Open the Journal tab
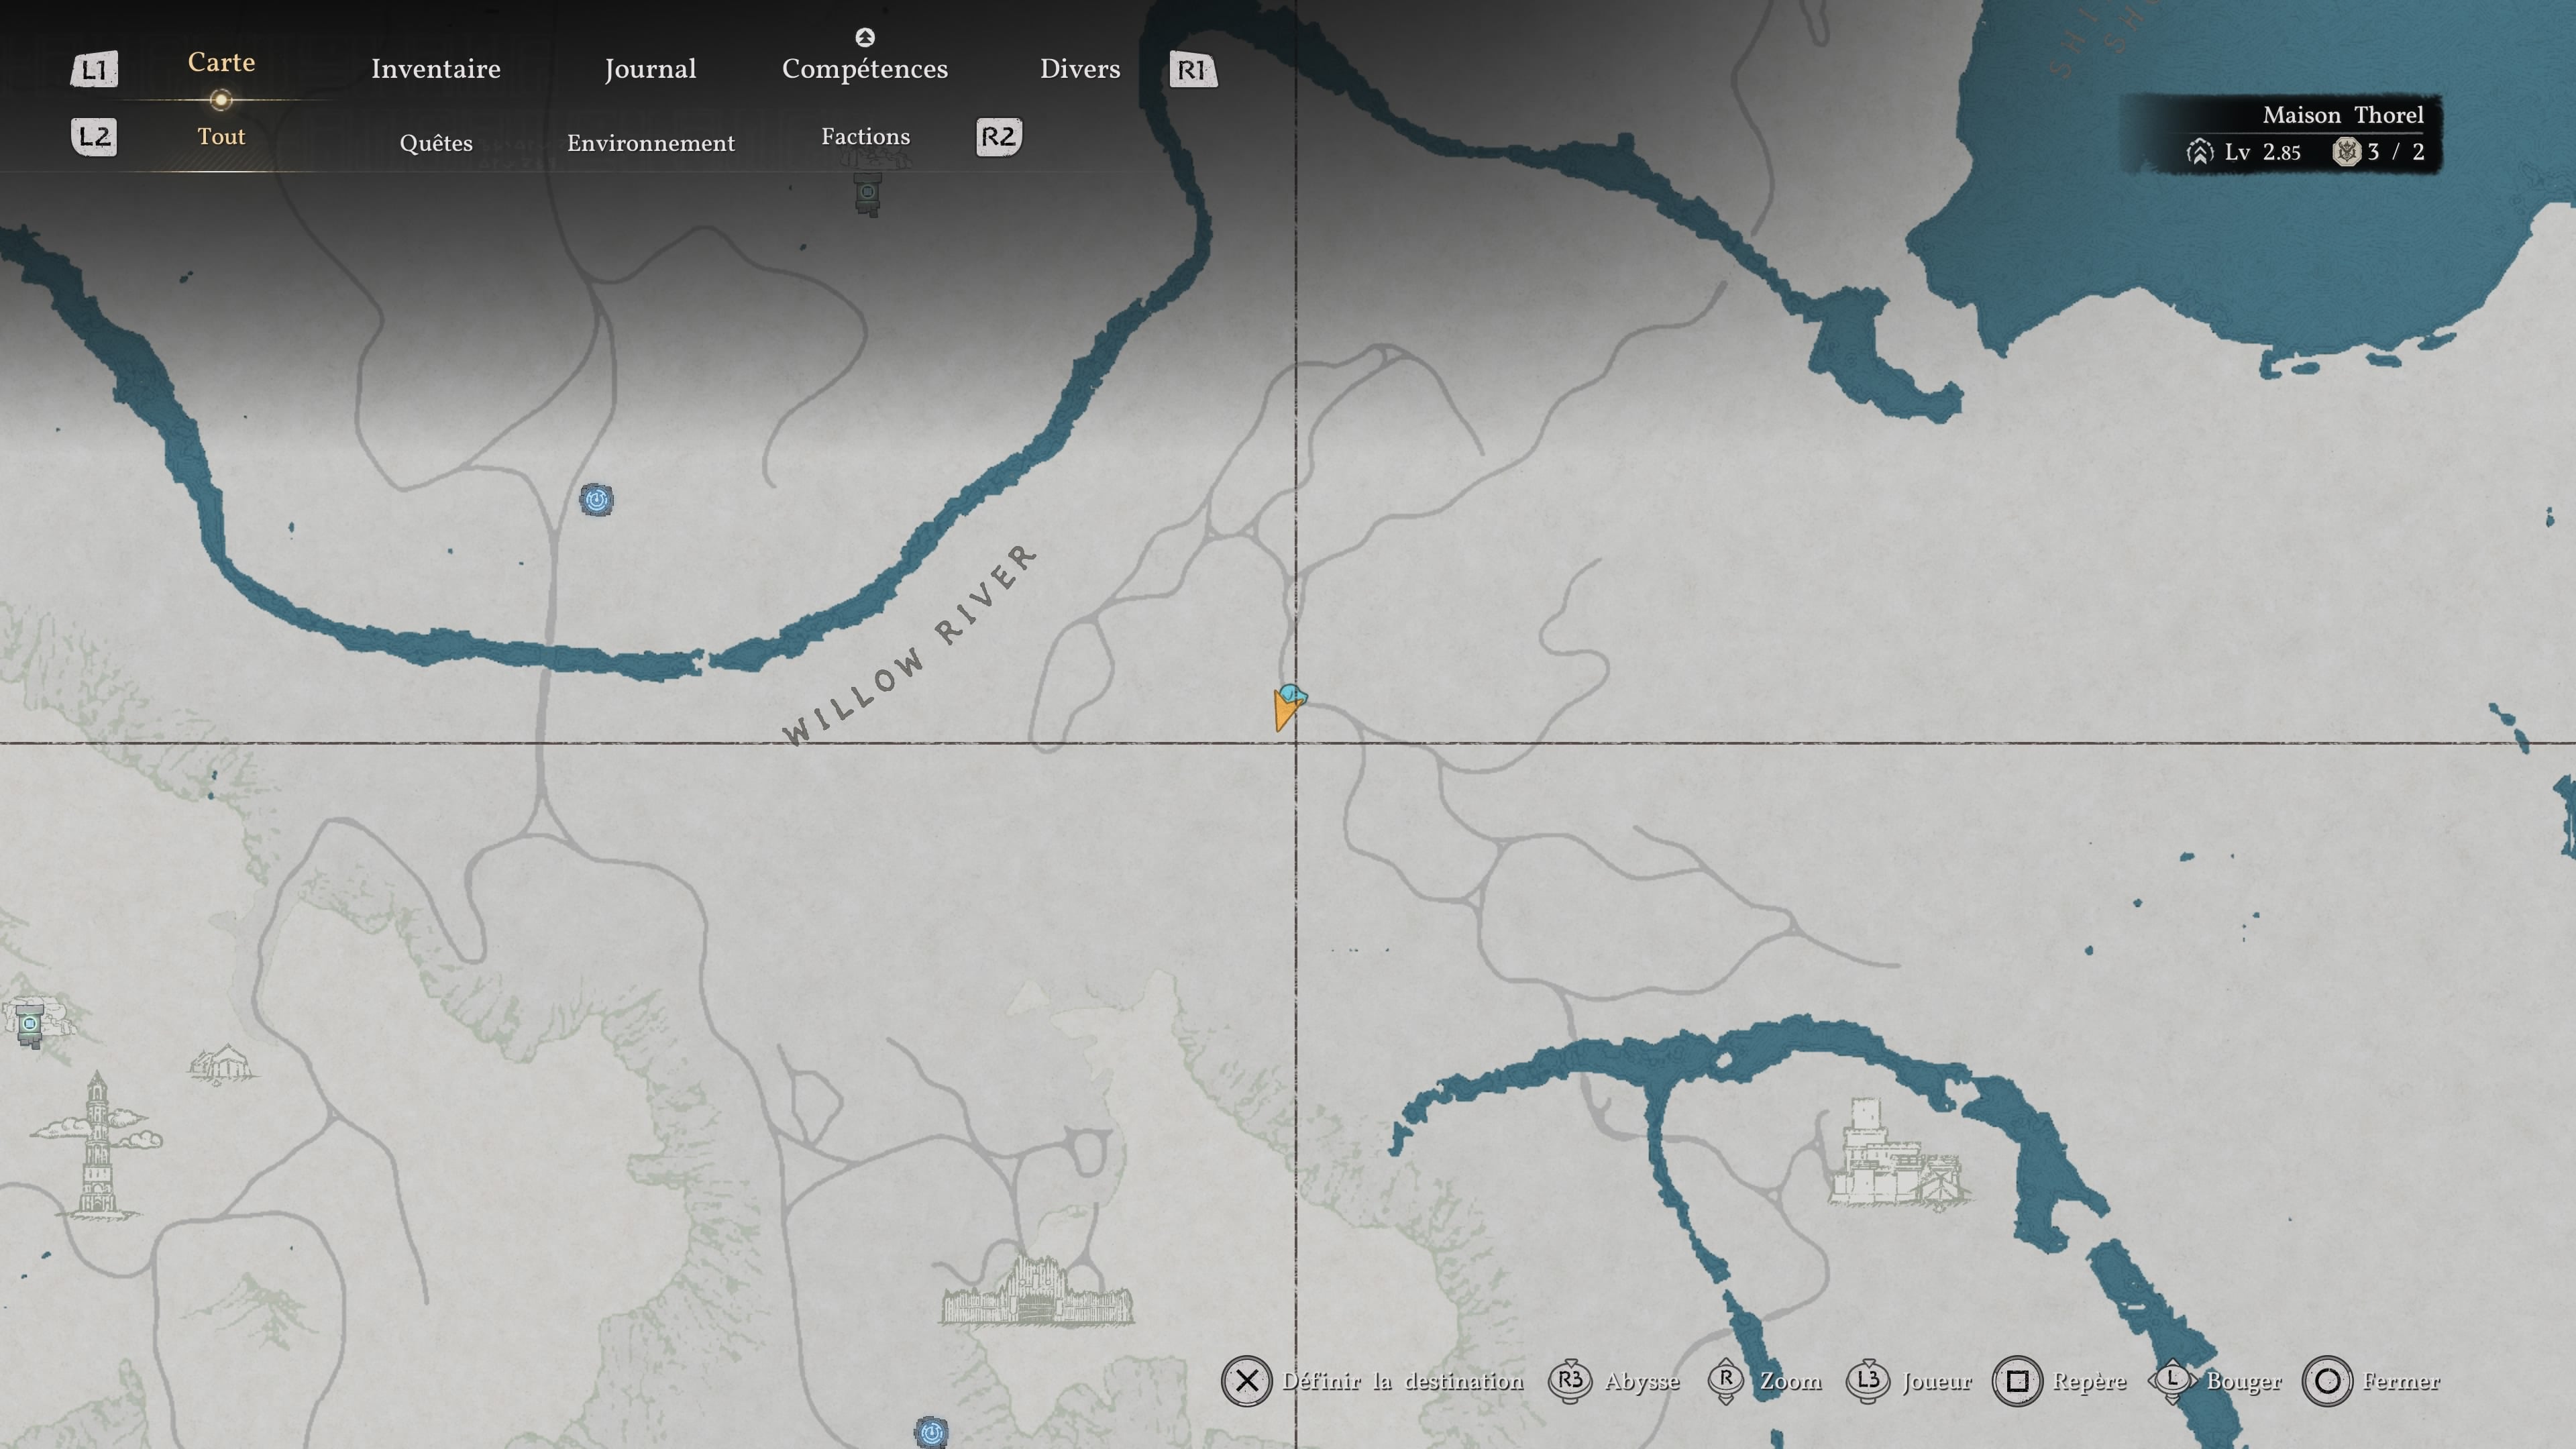 click(x=650, y=69)
